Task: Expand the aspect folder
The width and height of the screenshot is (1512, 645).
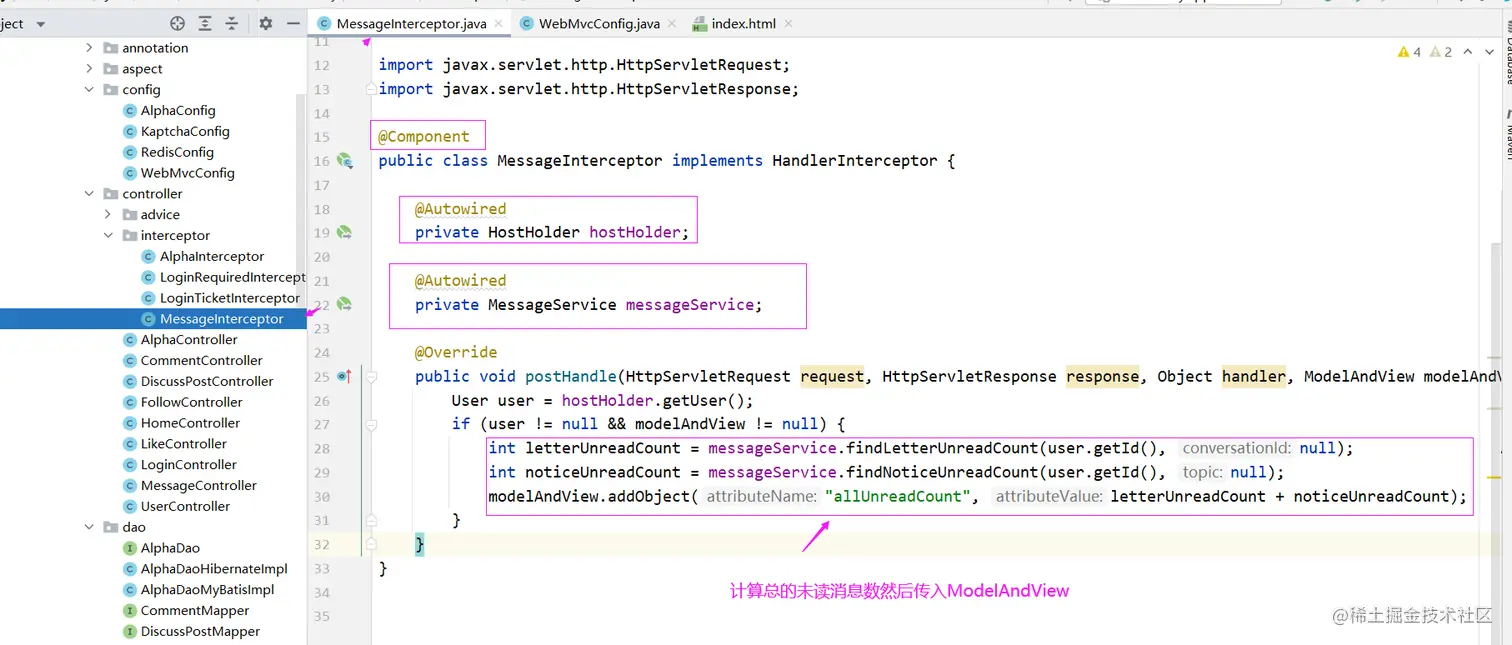Action: [89, 69]
